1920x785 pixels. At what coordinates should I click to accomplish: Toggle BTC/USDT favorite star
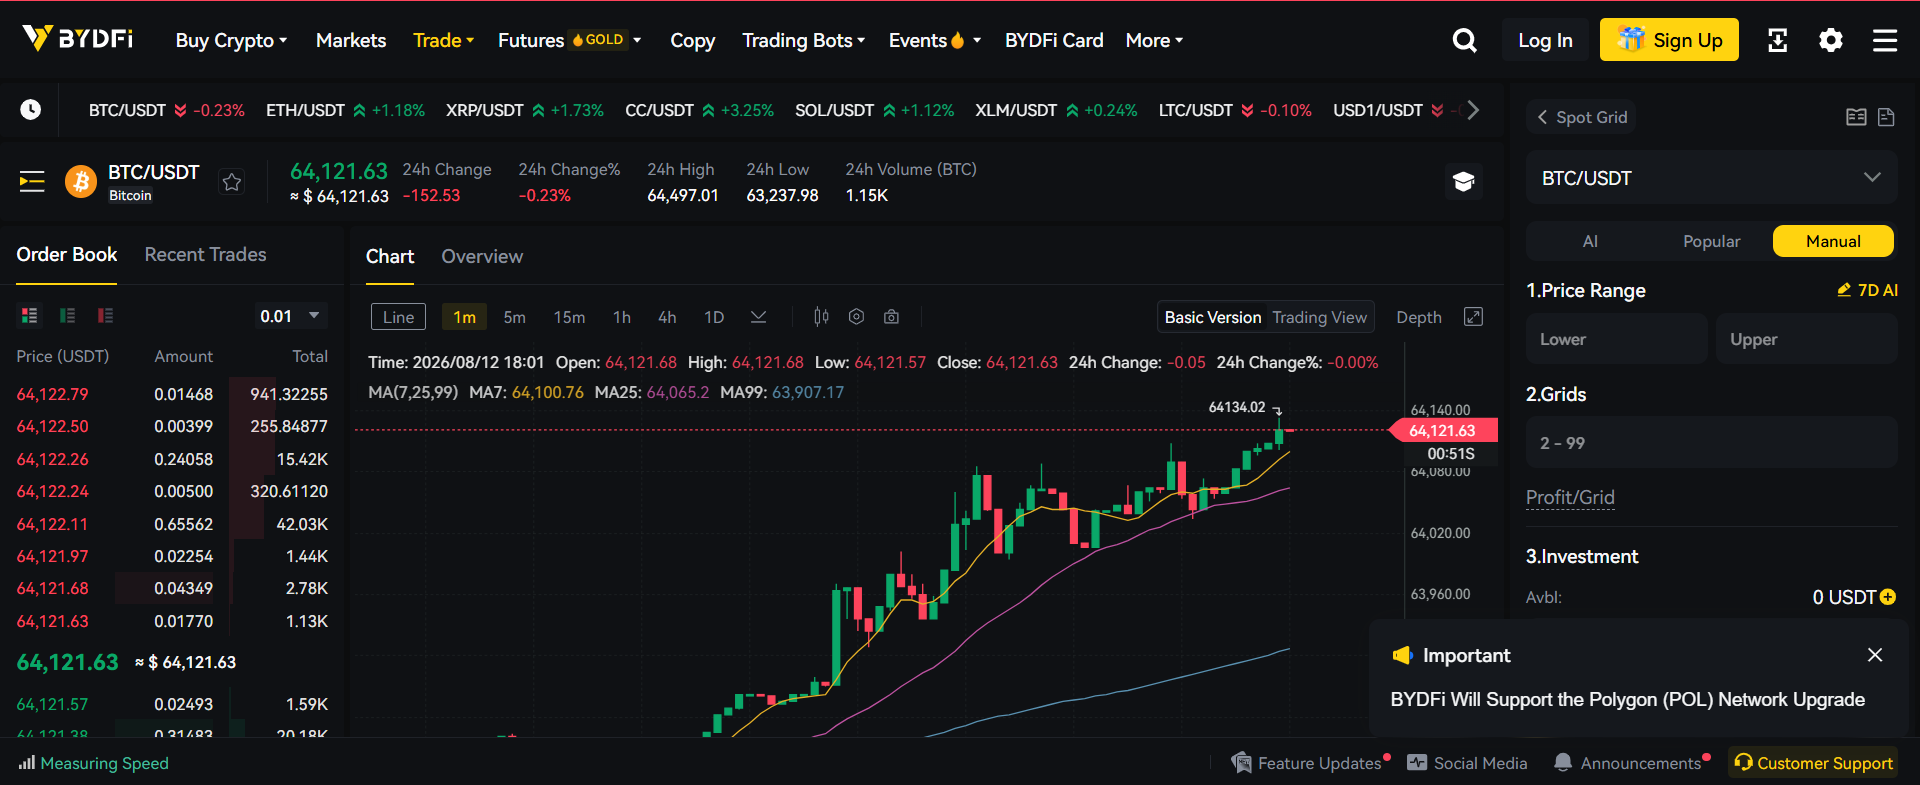(232, 182)
